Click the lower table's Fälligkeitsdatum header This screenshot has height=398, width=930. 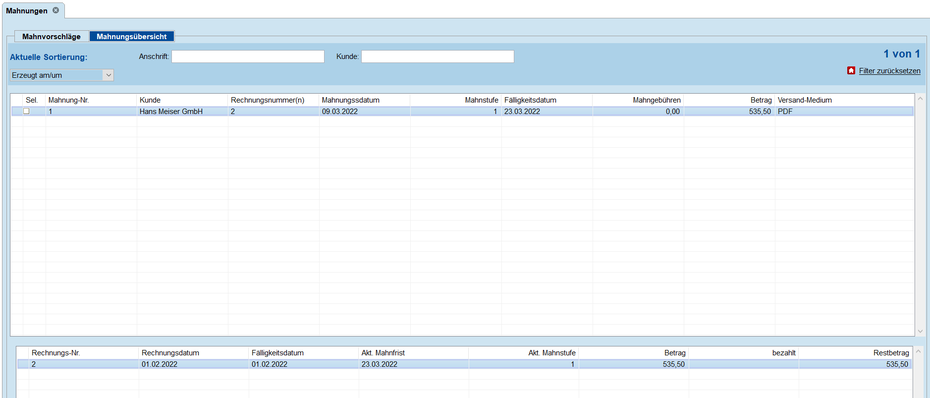pyautogui.click(x=304, y=353)
